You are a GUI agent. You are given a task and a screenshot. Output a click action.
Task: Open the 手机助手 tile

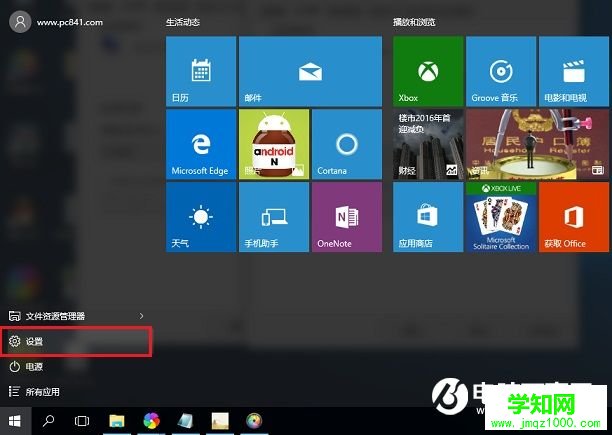pos(274,217)
